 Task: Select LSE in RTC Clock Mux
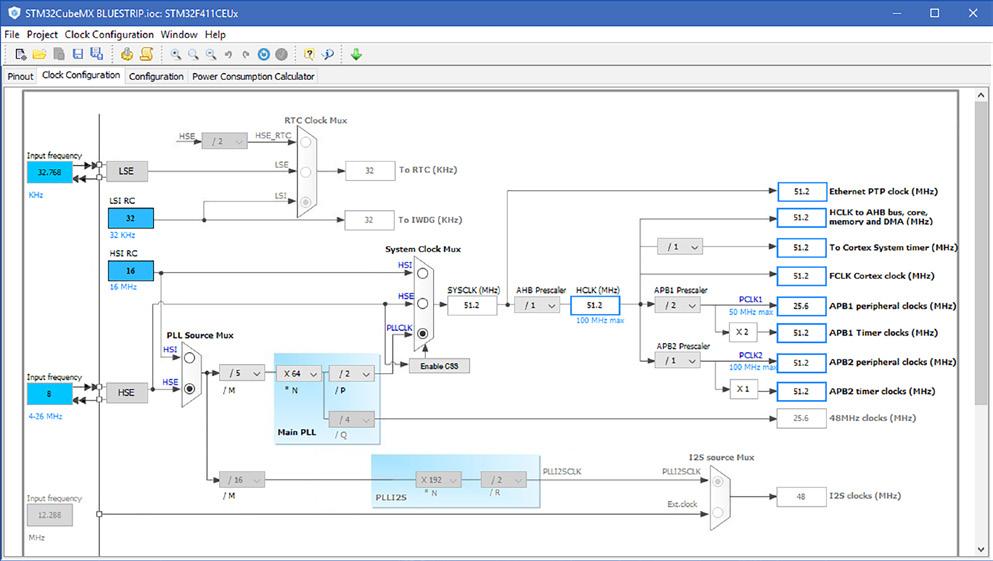306,172
